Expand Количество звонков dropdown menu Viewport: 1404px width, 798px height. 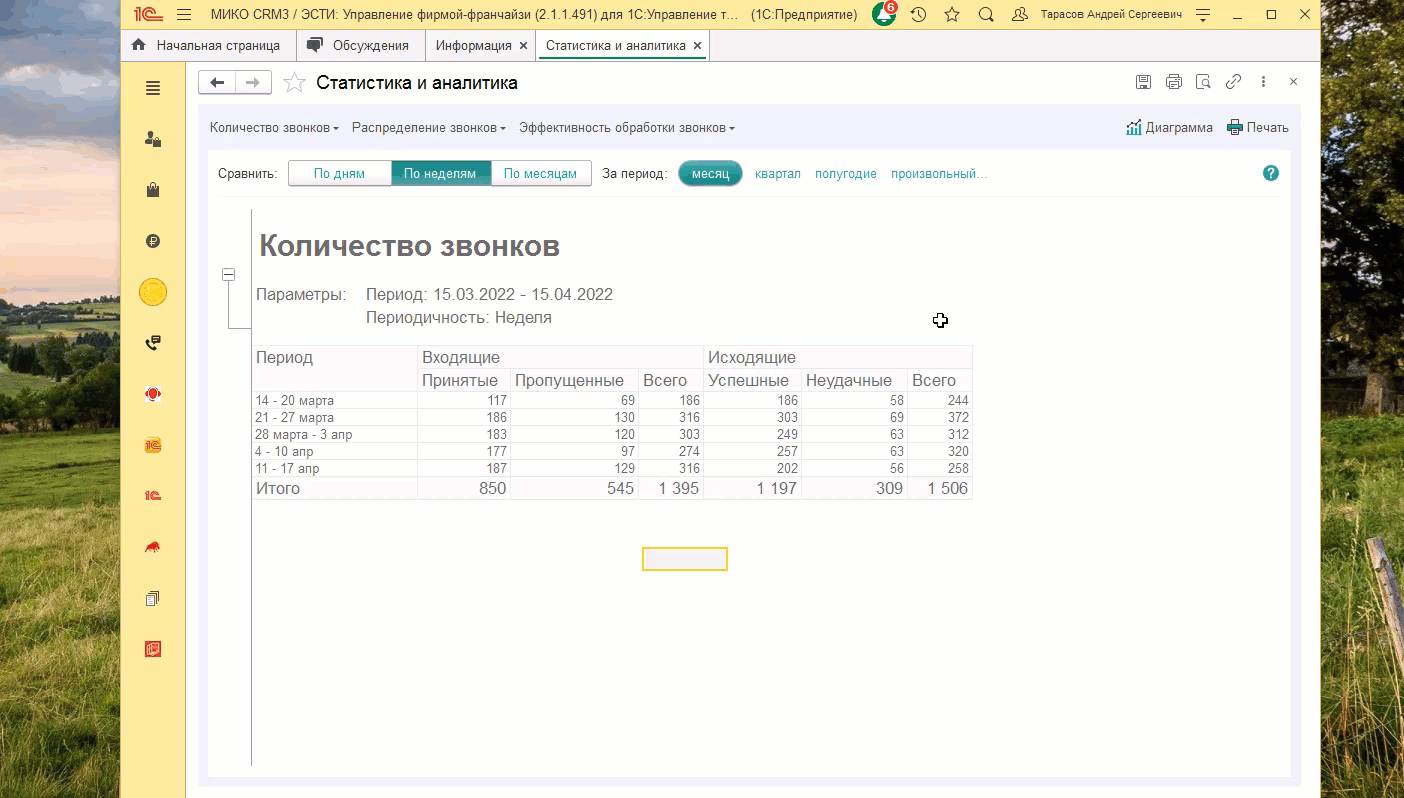tap(274, 128)
